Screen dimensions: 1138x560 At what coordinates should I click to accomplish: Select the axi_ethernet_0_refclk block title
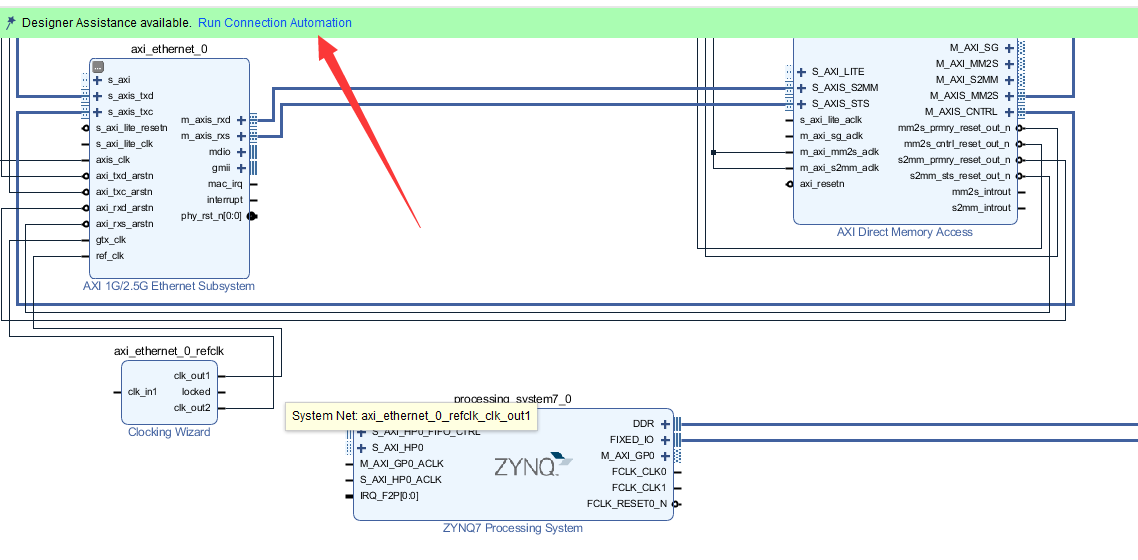click(169, 351)
